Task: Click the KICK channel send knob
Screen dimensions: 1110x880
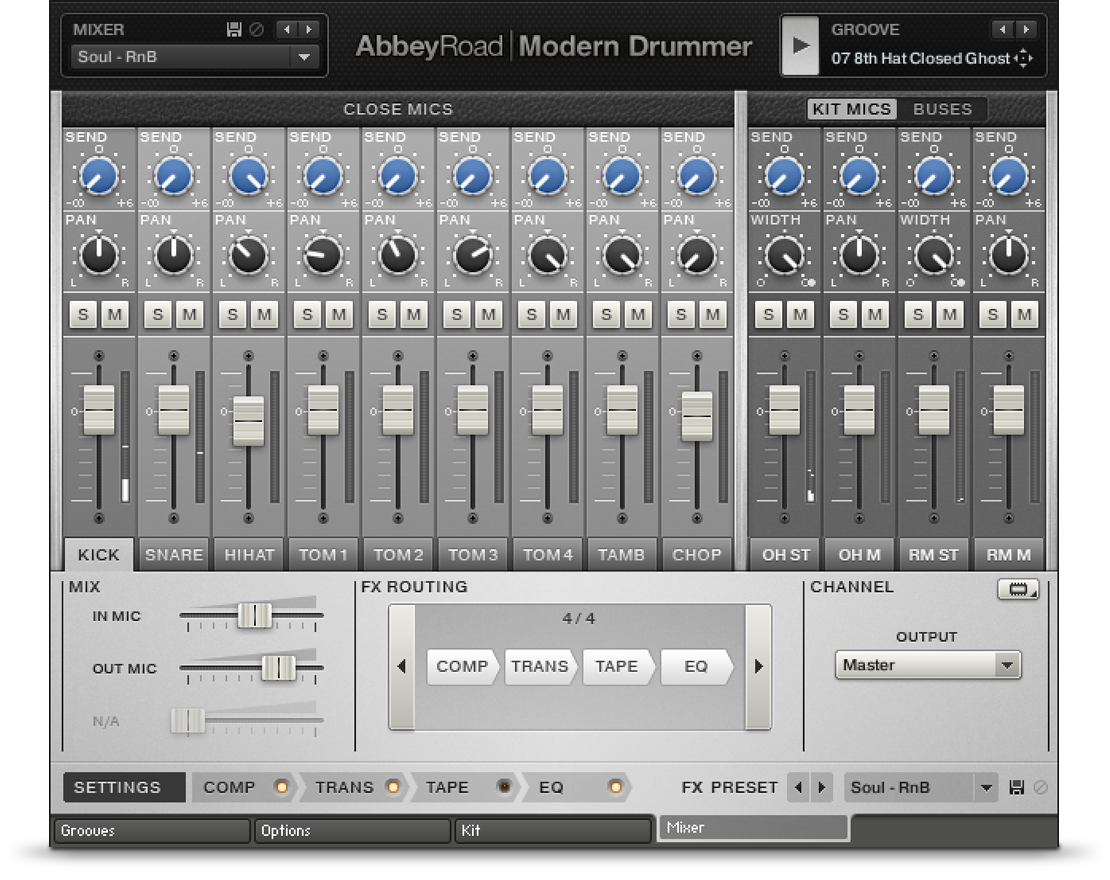Action: [99, 176]
